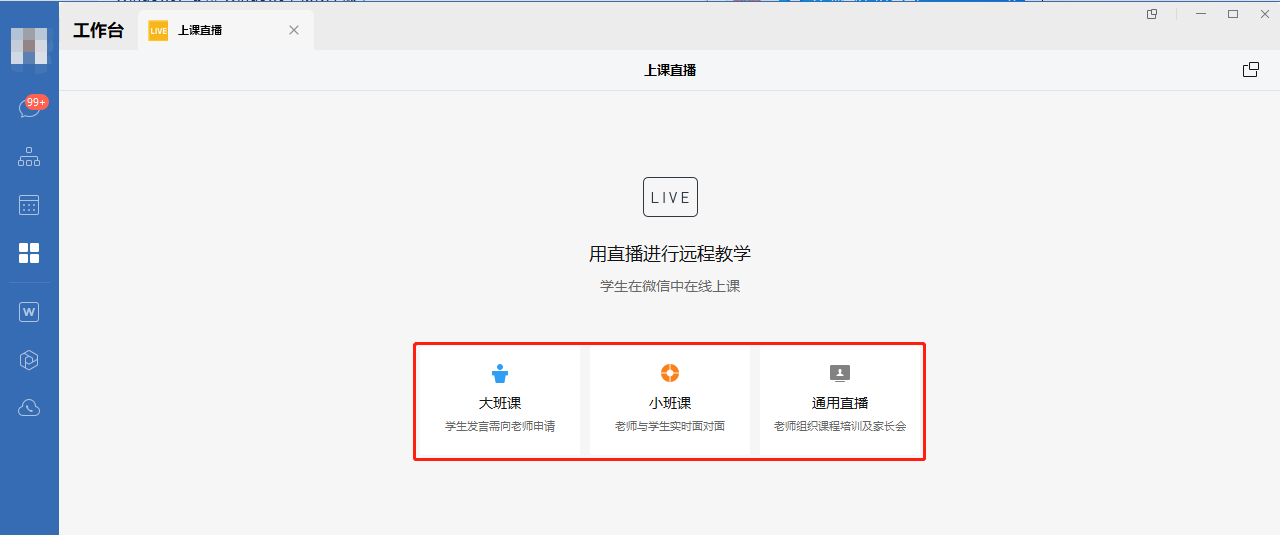The height and width of the screenshot is (535, 1280).
Task: Click the blurred user avatar at top left
Action: [29, 47]
